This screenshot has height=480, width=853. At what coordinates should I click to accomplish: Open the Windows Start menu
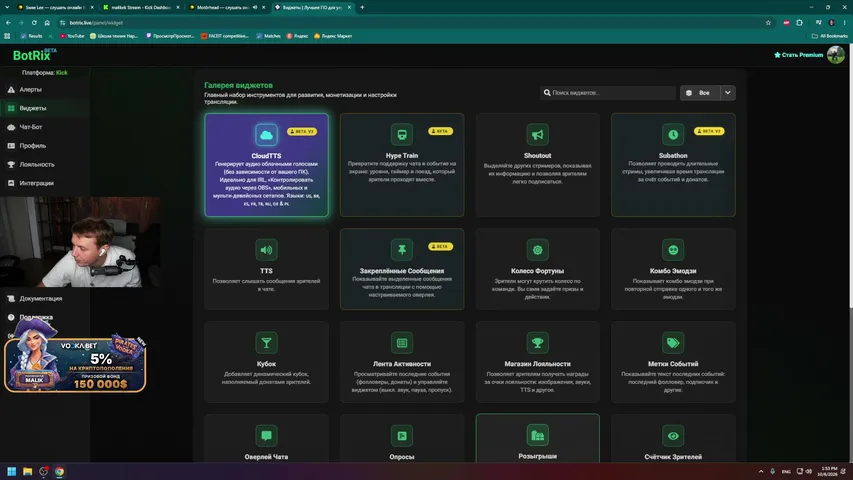click(x=11, y=471)
